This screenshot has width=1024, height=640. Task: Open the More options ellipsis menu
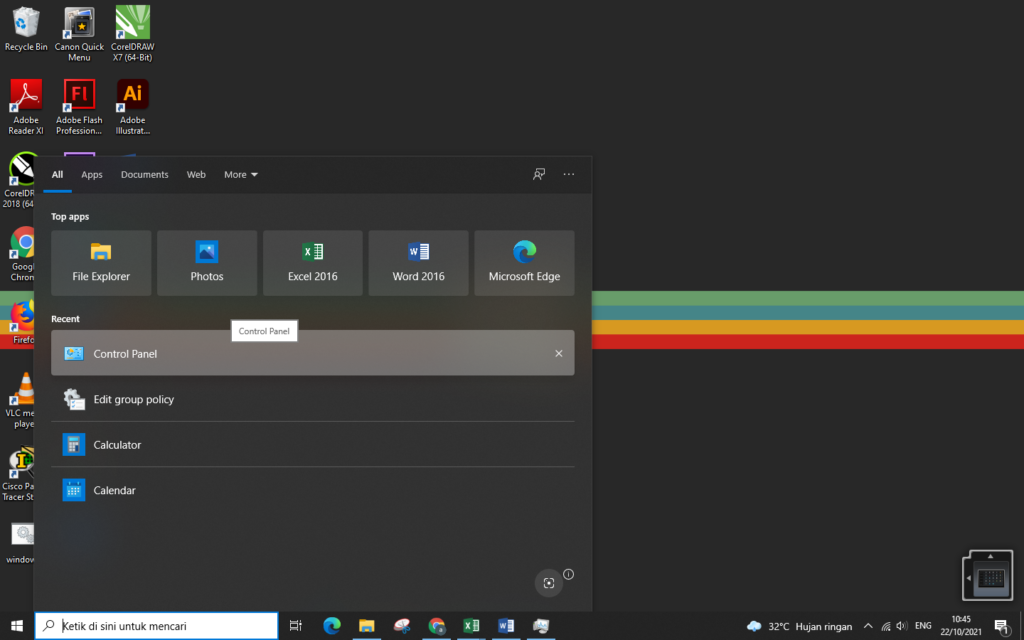[x=569, y=174]
